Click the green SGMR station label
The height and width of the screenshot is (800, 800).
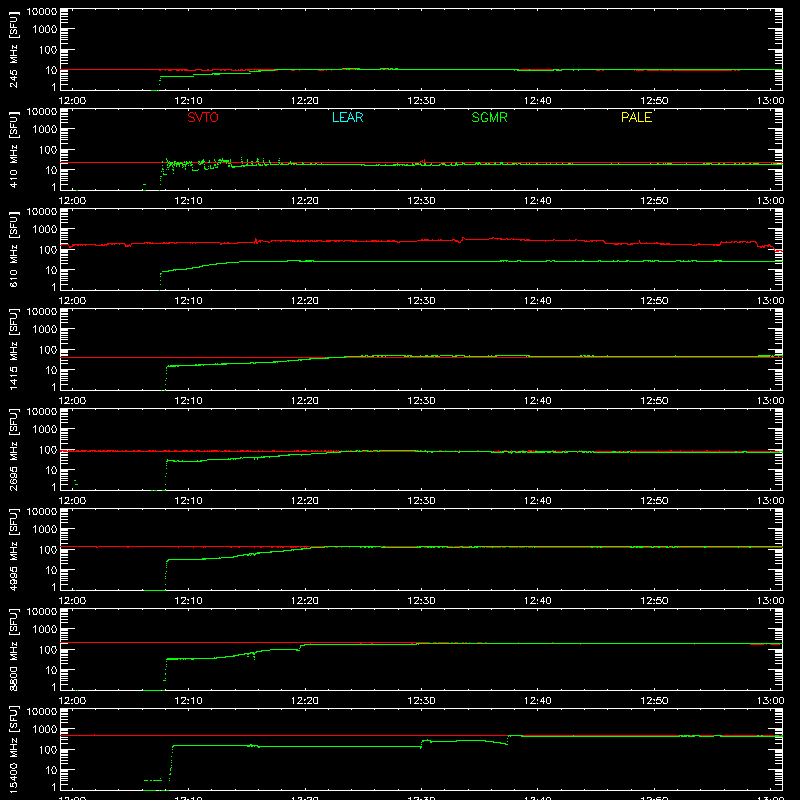pos(489,117)
